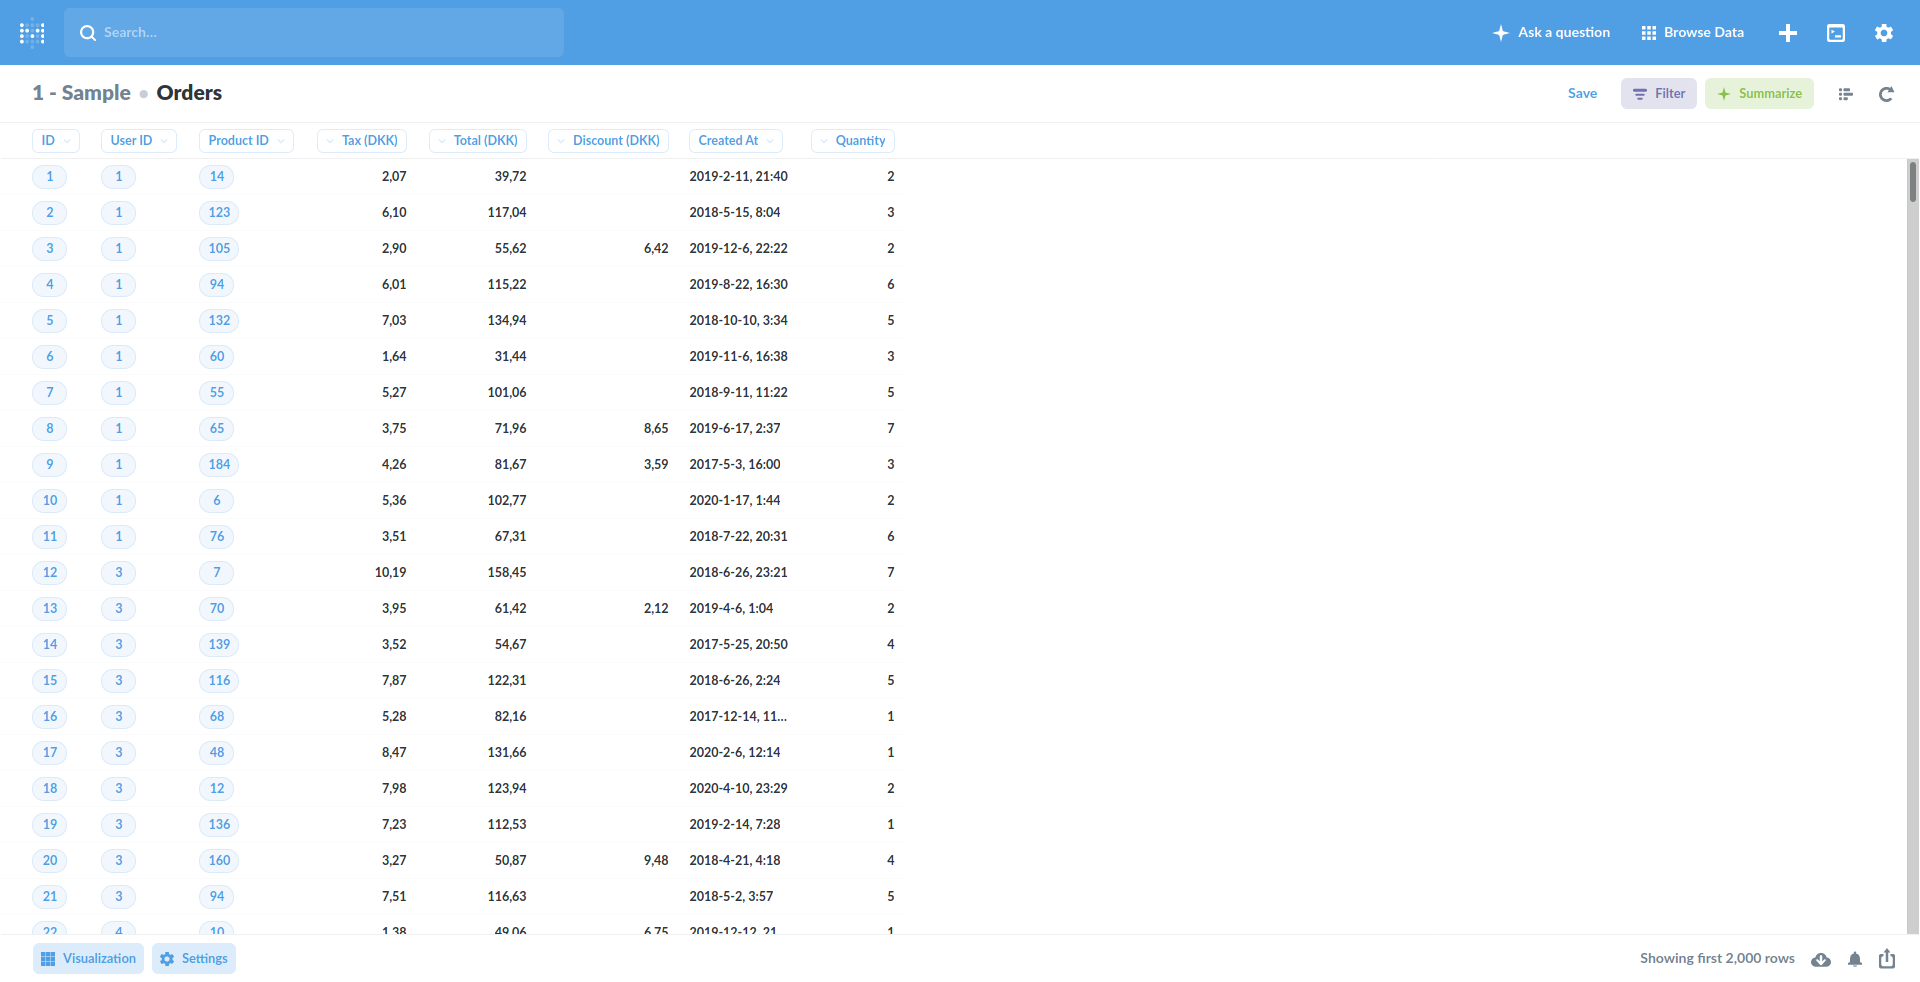
Task: Switch to the Visualization tab
Action: (88, 958)
